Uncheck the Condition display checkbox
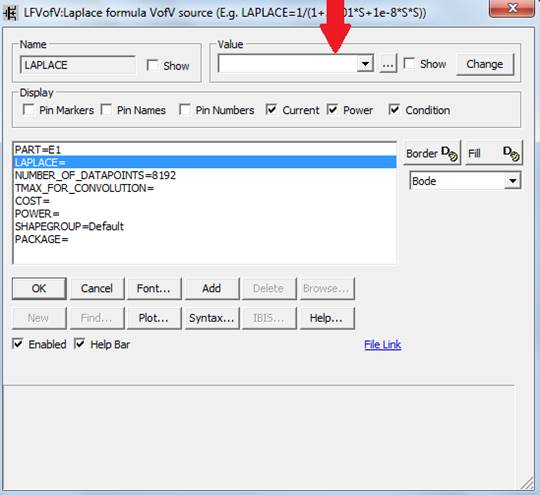This screenshot has width=540, height=495. (x=394, y=110)
